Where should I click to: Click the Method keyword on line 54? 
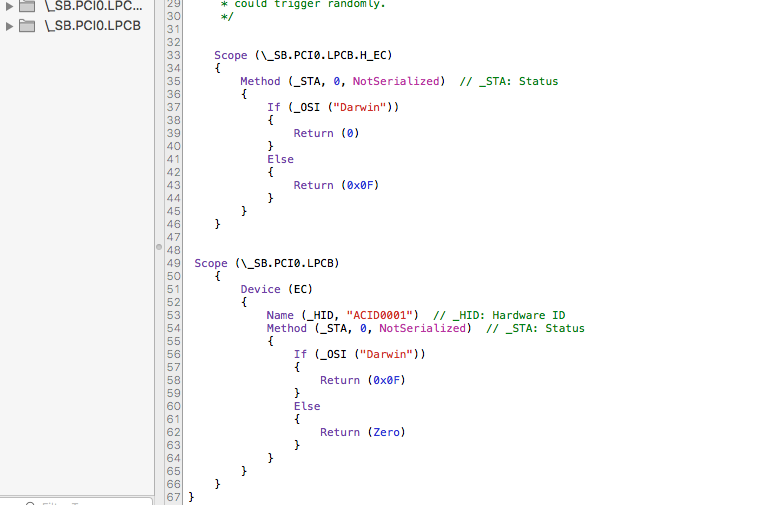click(x=287, y=328)
